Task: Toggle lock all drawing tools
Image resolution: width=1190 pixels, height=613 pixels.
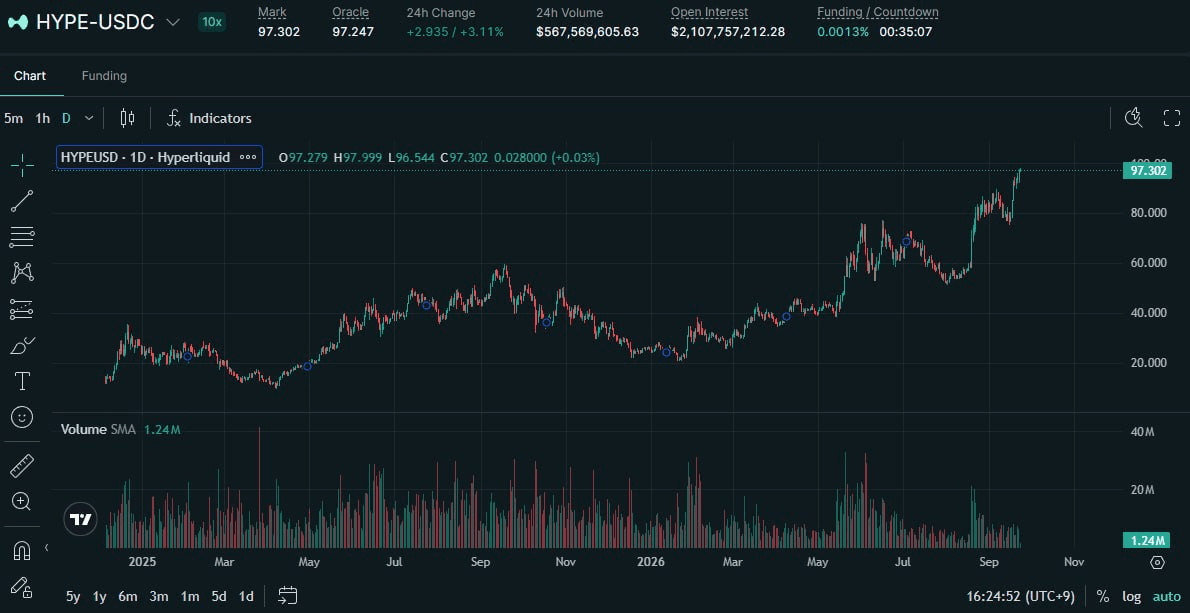Action: 22,586
